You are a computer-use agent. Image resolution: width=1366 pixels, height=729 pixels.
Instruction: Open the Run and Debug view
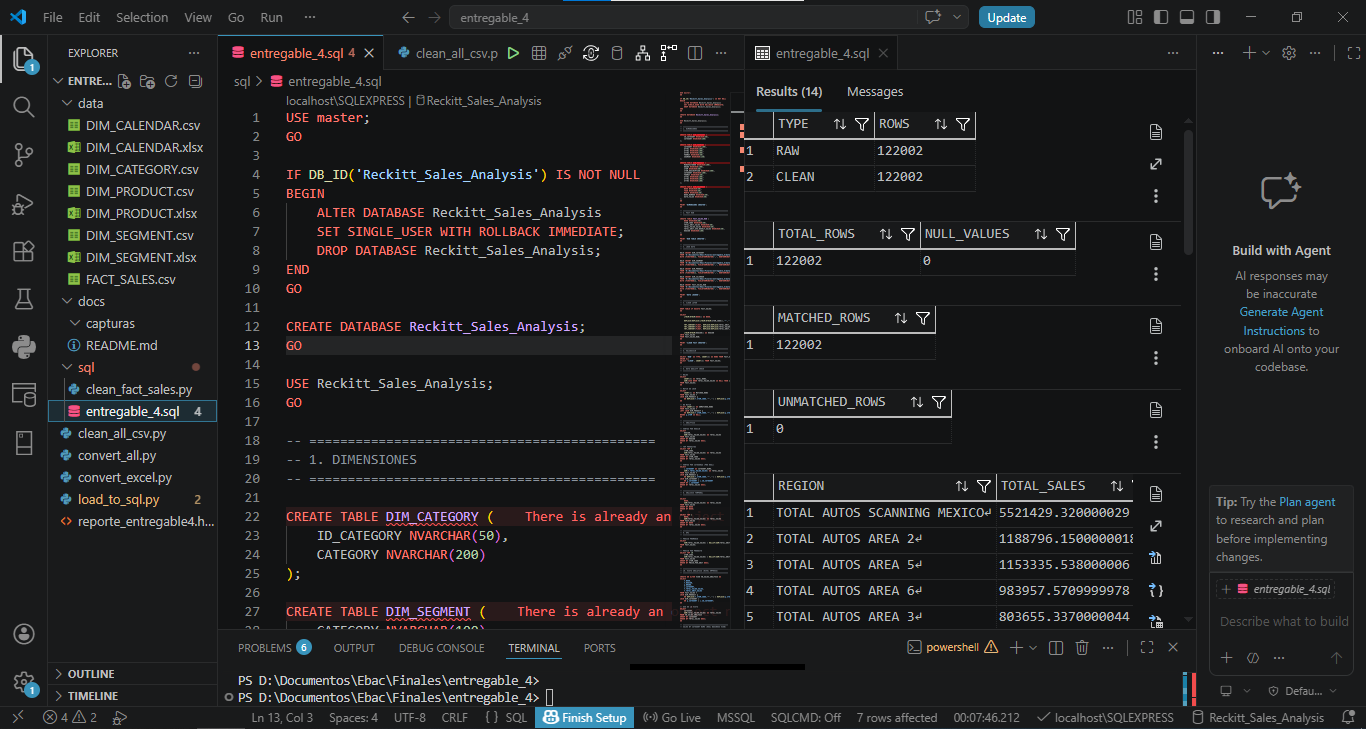pos(24,204)
